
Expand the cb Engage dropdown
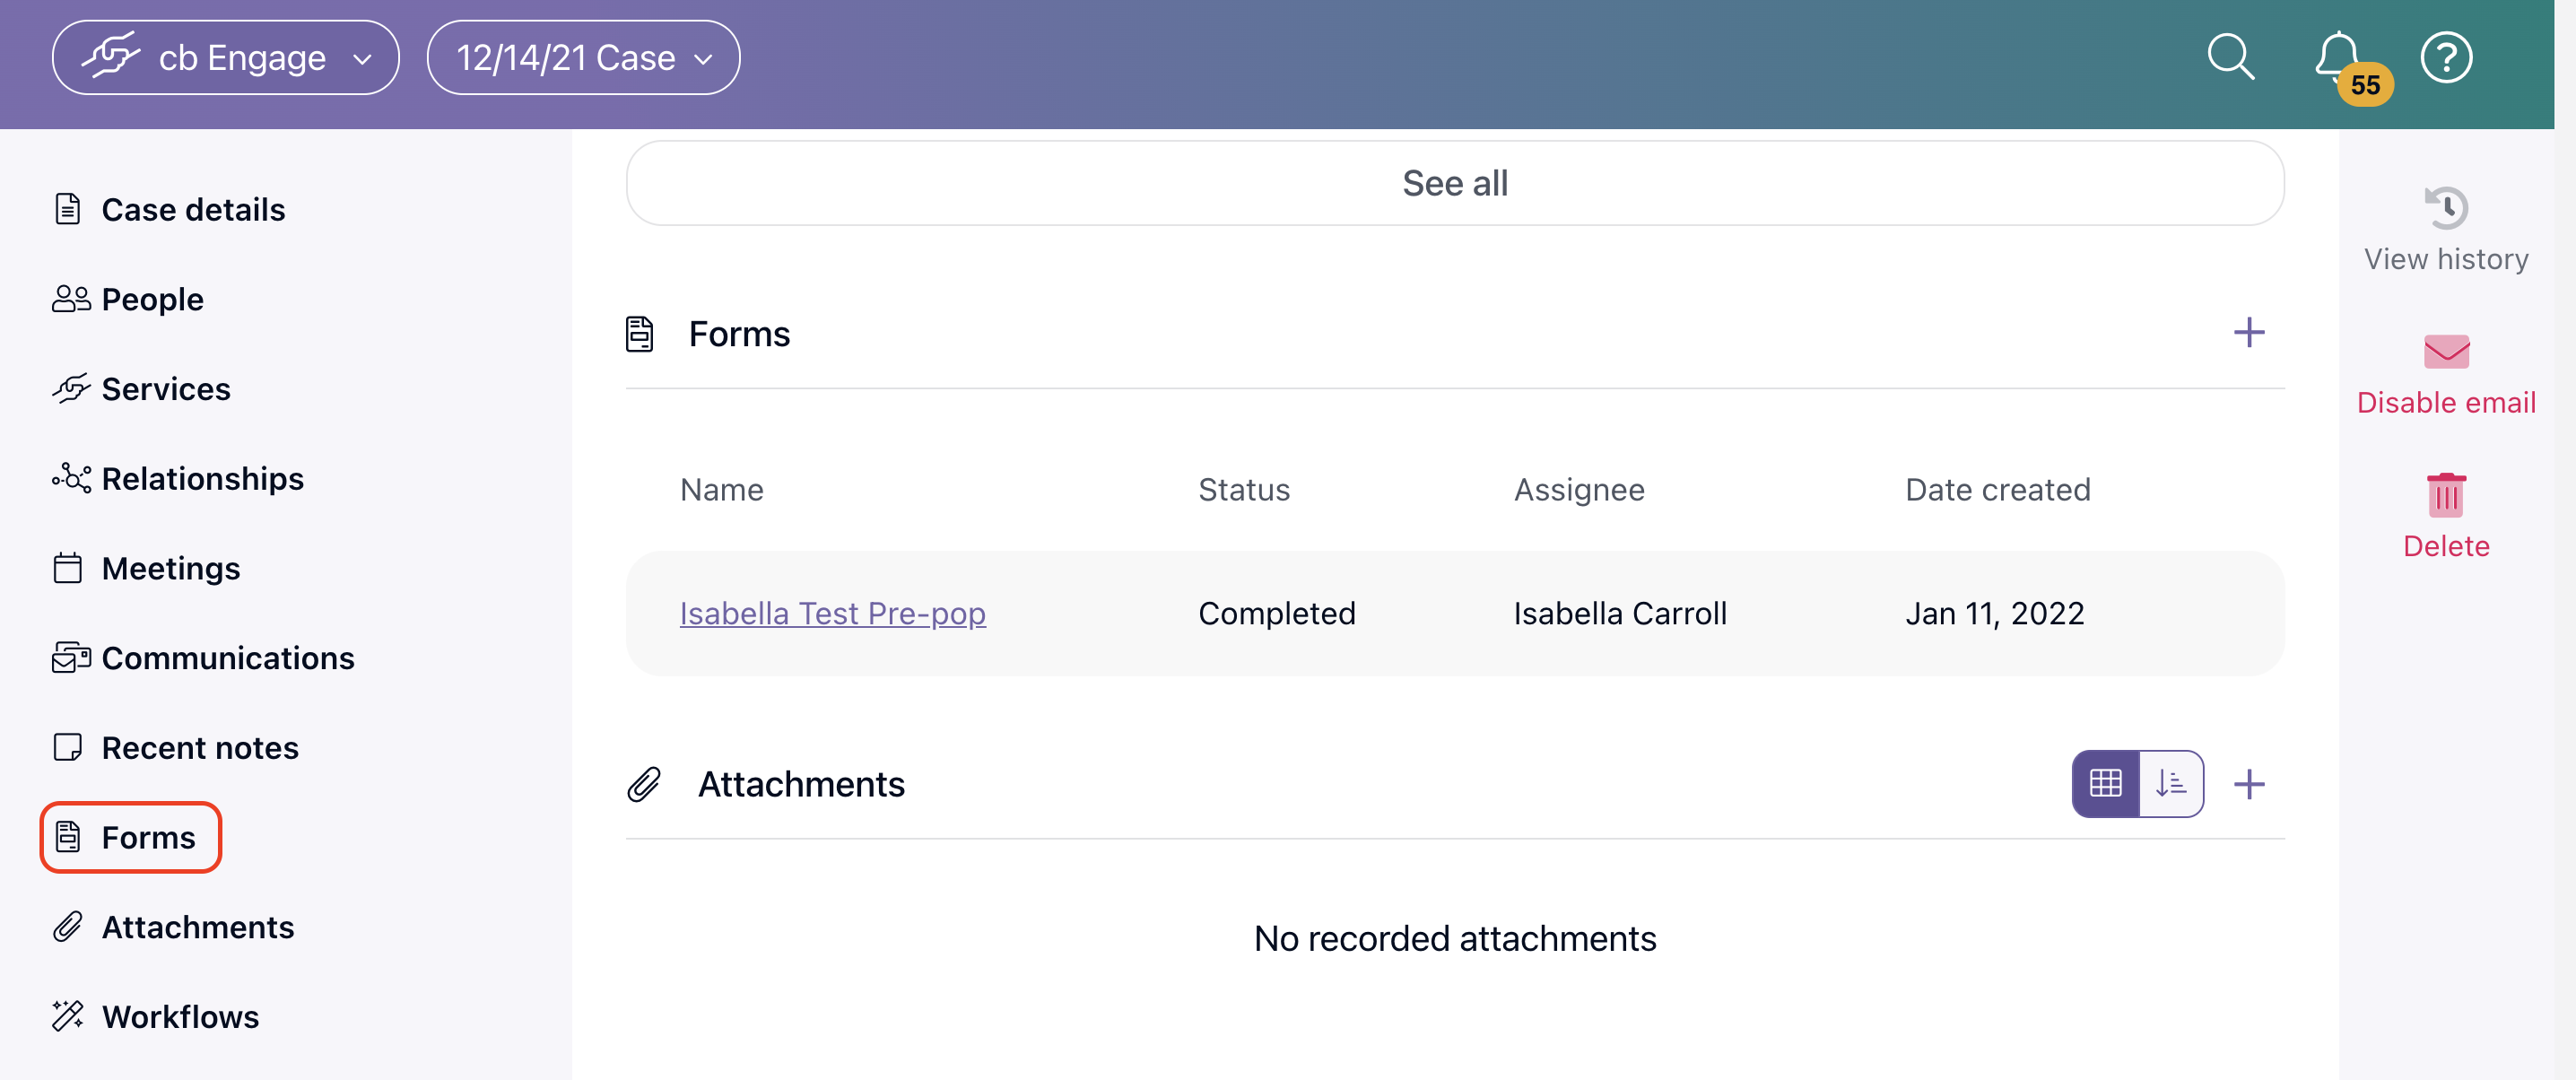pyautogui.click(x=226, y=57)
